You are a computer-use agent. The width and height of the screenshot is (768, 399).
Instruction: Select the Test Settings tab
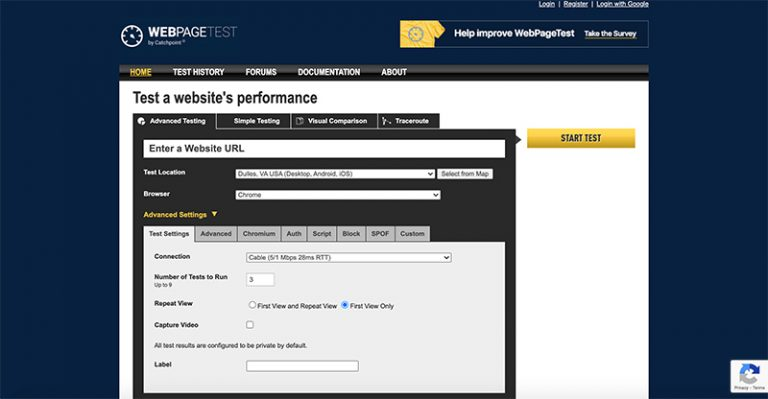pos(169,234)
